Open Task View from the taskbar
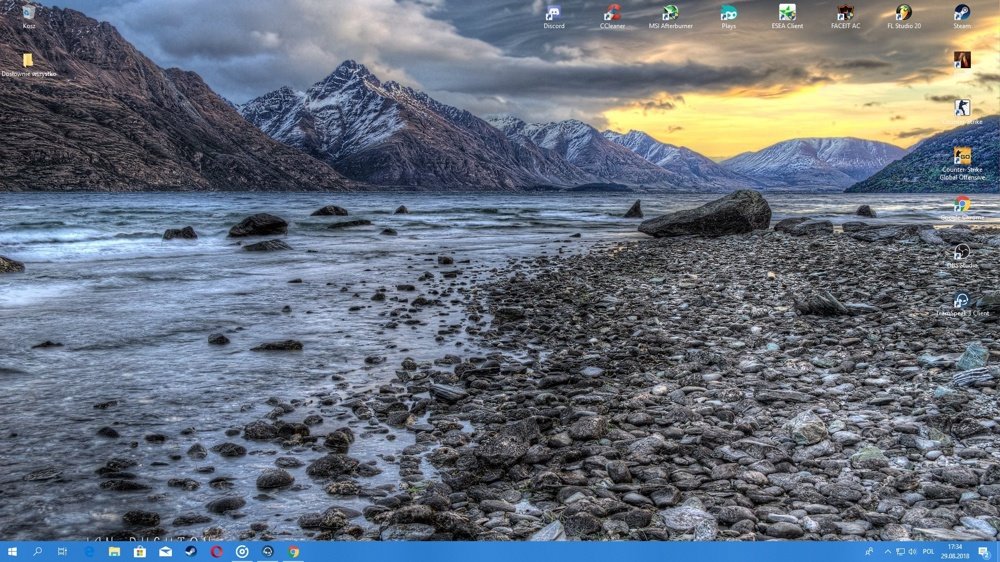Screen dimensions: 1000x562 pyautogui.click(x=62, y=552)
